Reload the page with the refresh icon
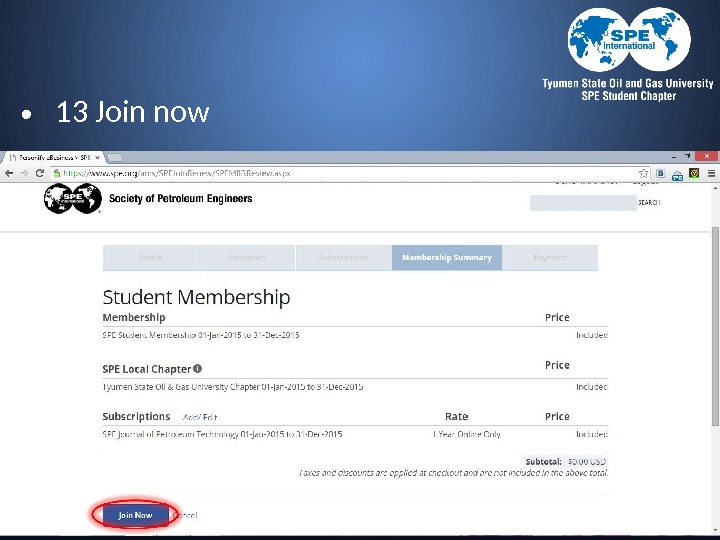Screen dimensions: 720x540 [39, 173]
